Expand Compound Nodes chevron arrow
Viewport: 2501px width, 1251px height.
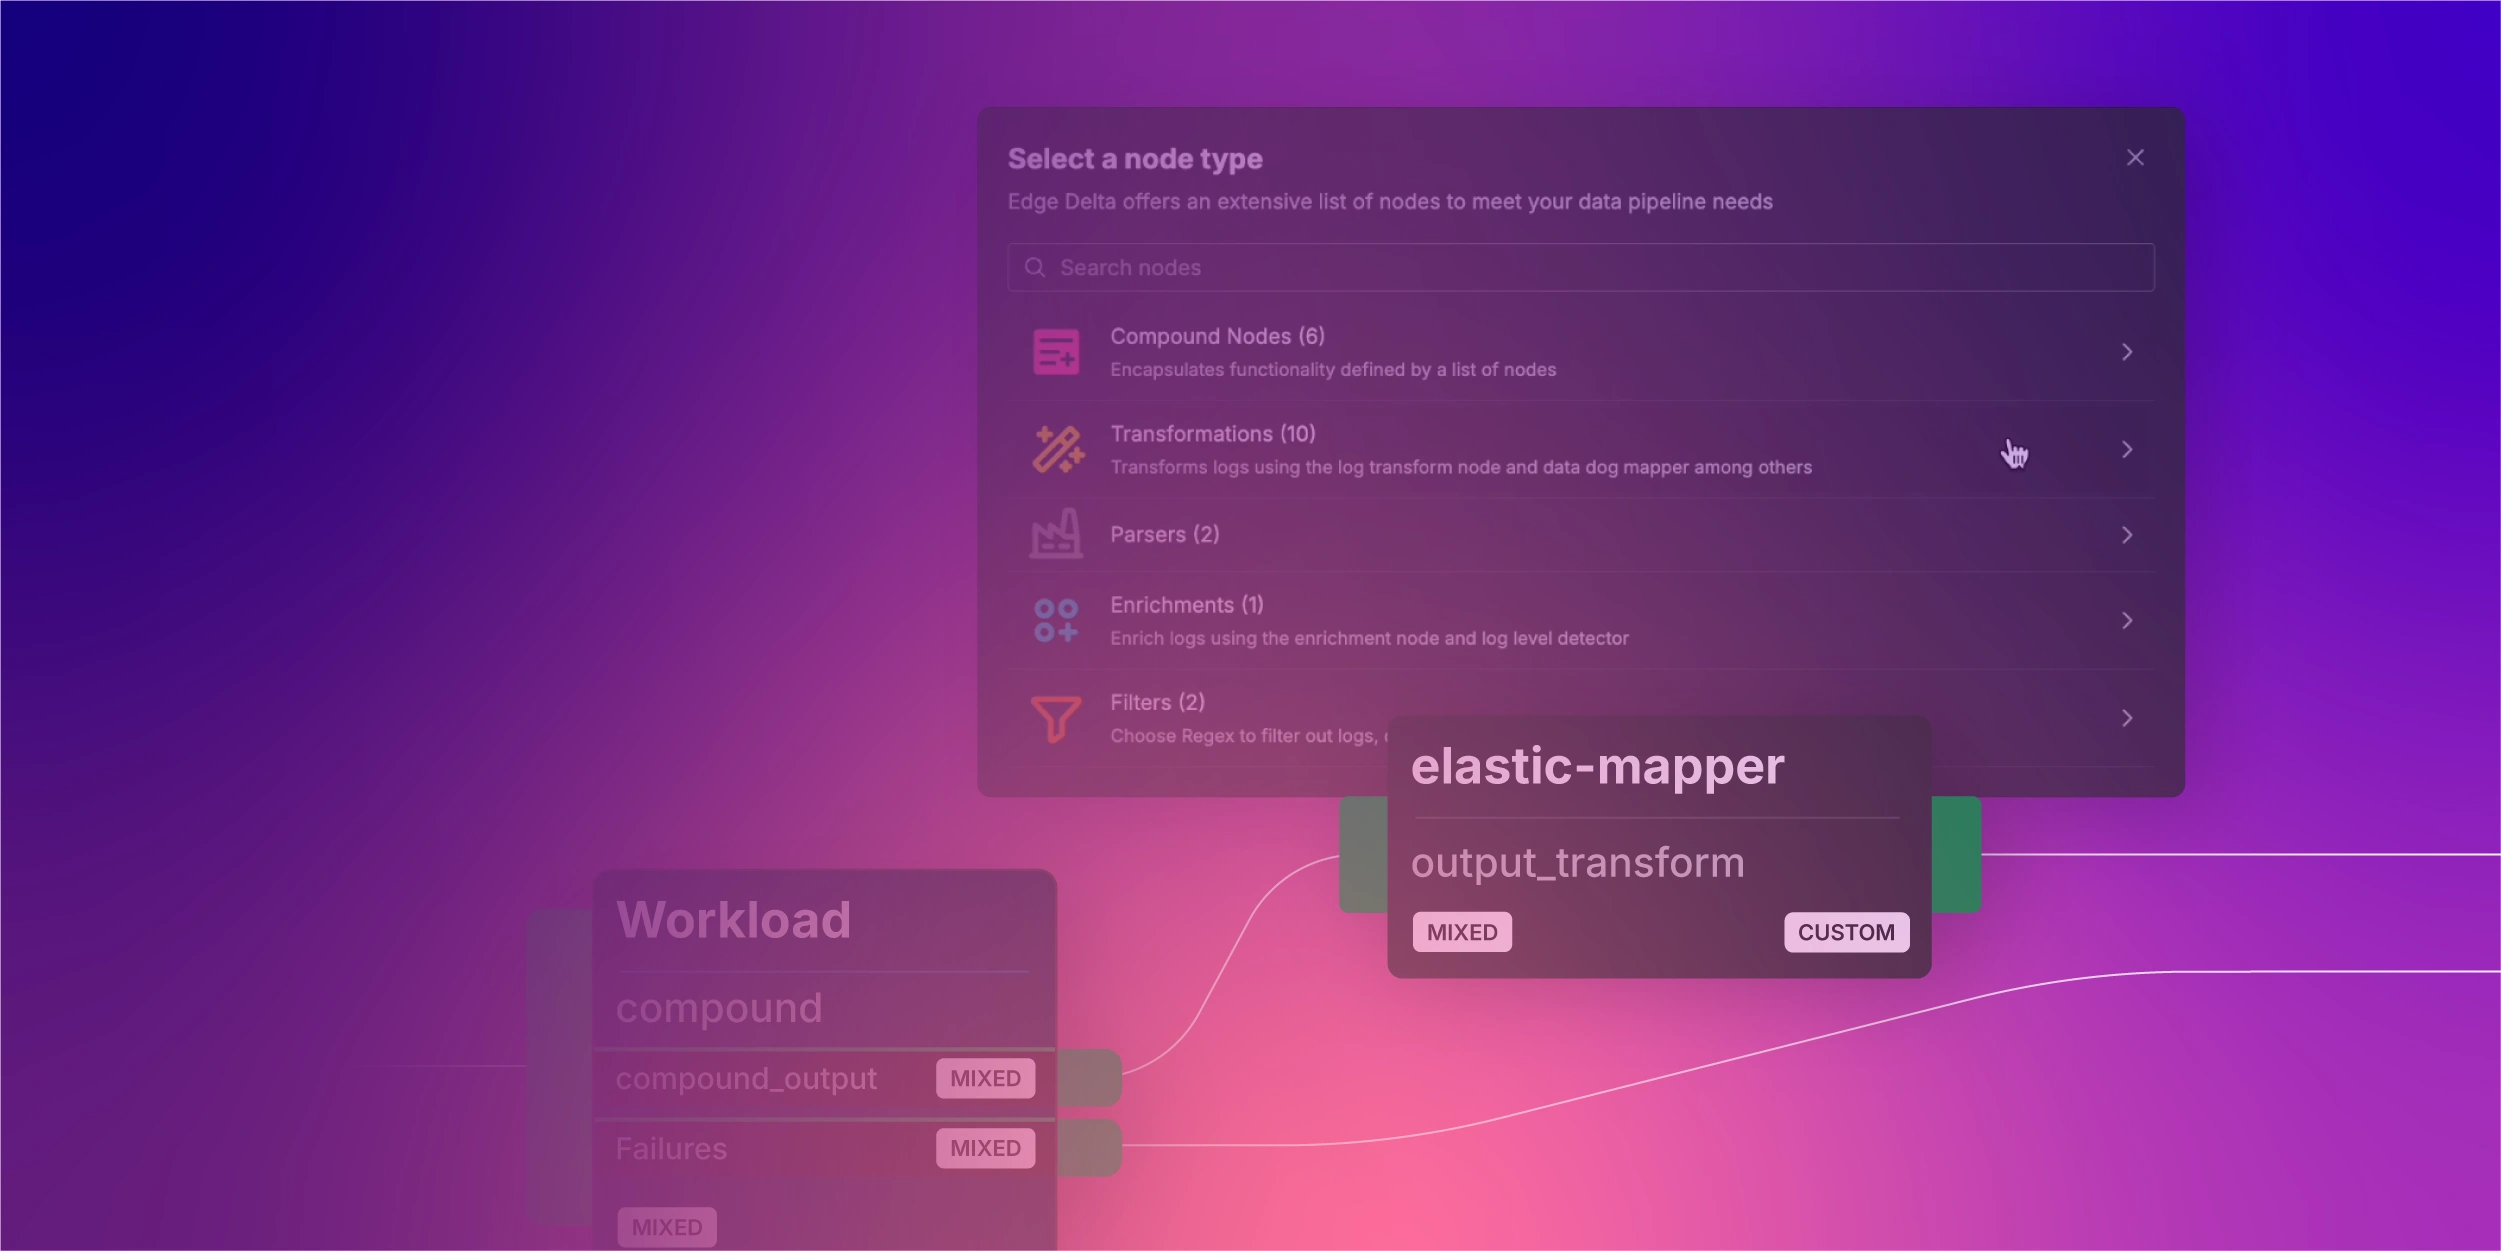coord(2127,352)
